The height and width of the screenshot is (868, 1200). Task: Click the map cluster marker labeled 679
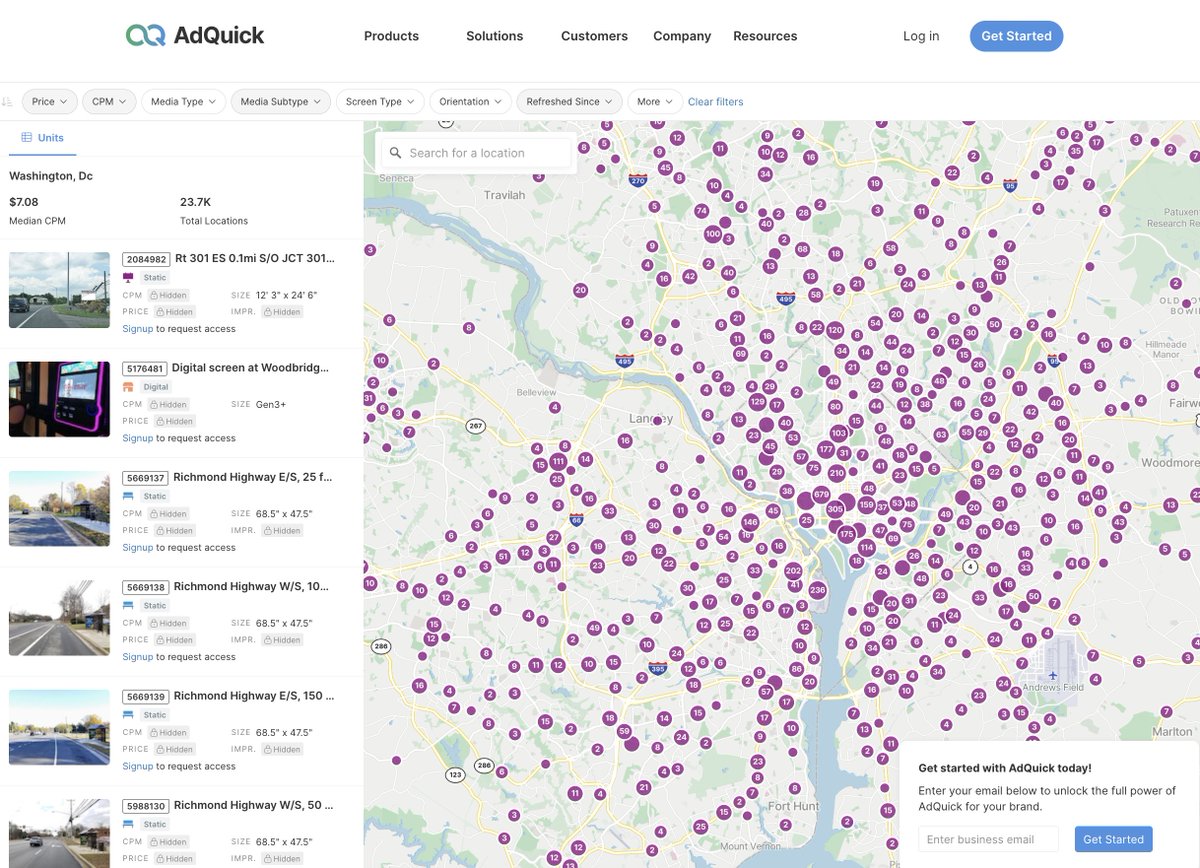pos(822,494)
